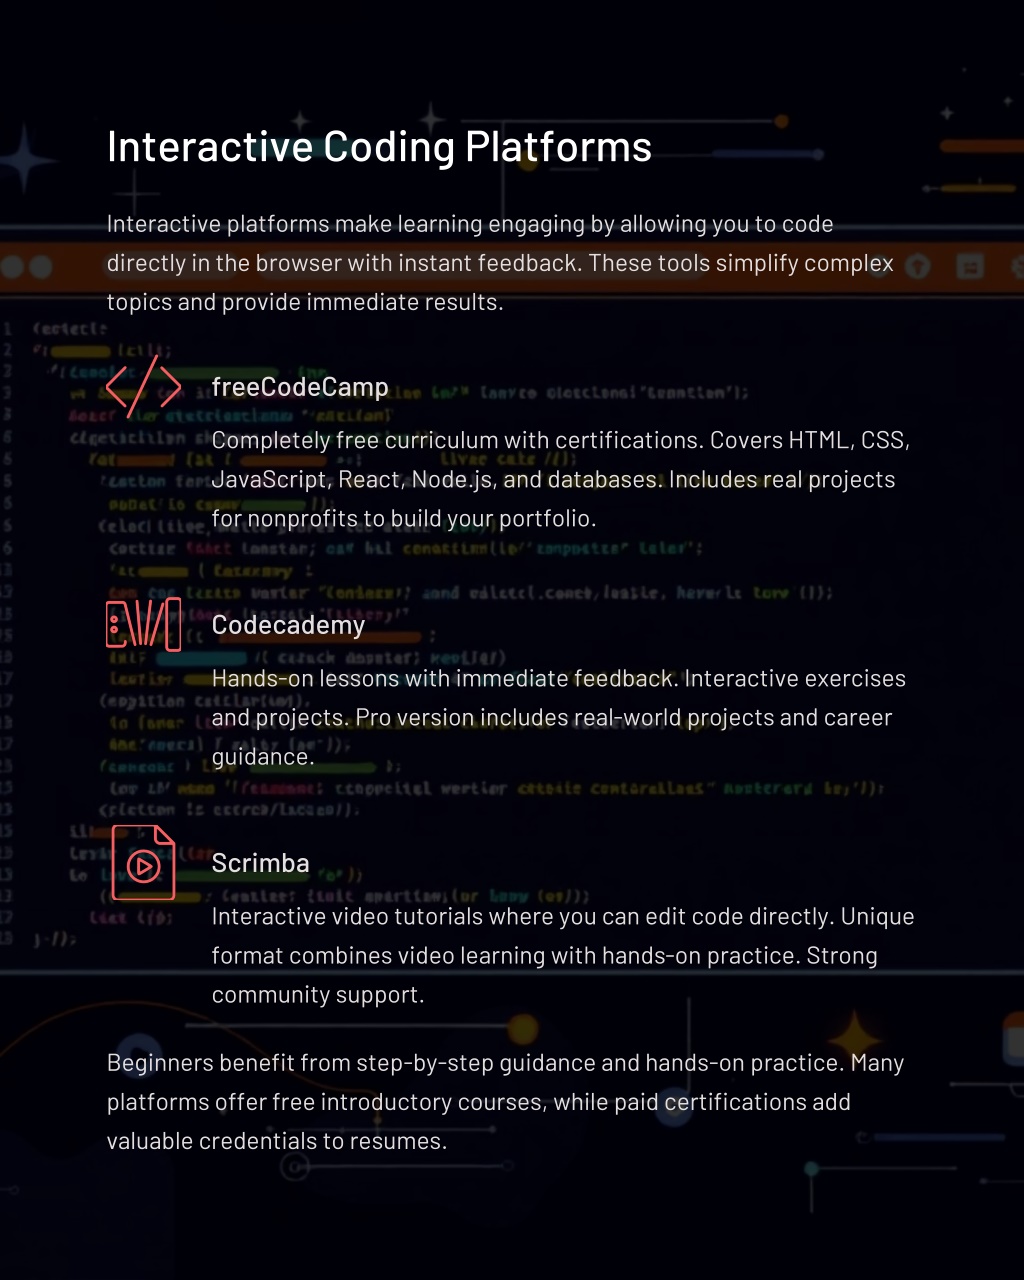Click the 'Interactive video tutorials' description text
This screenshot has height=1280, width=1024.
tap(562, 955)
